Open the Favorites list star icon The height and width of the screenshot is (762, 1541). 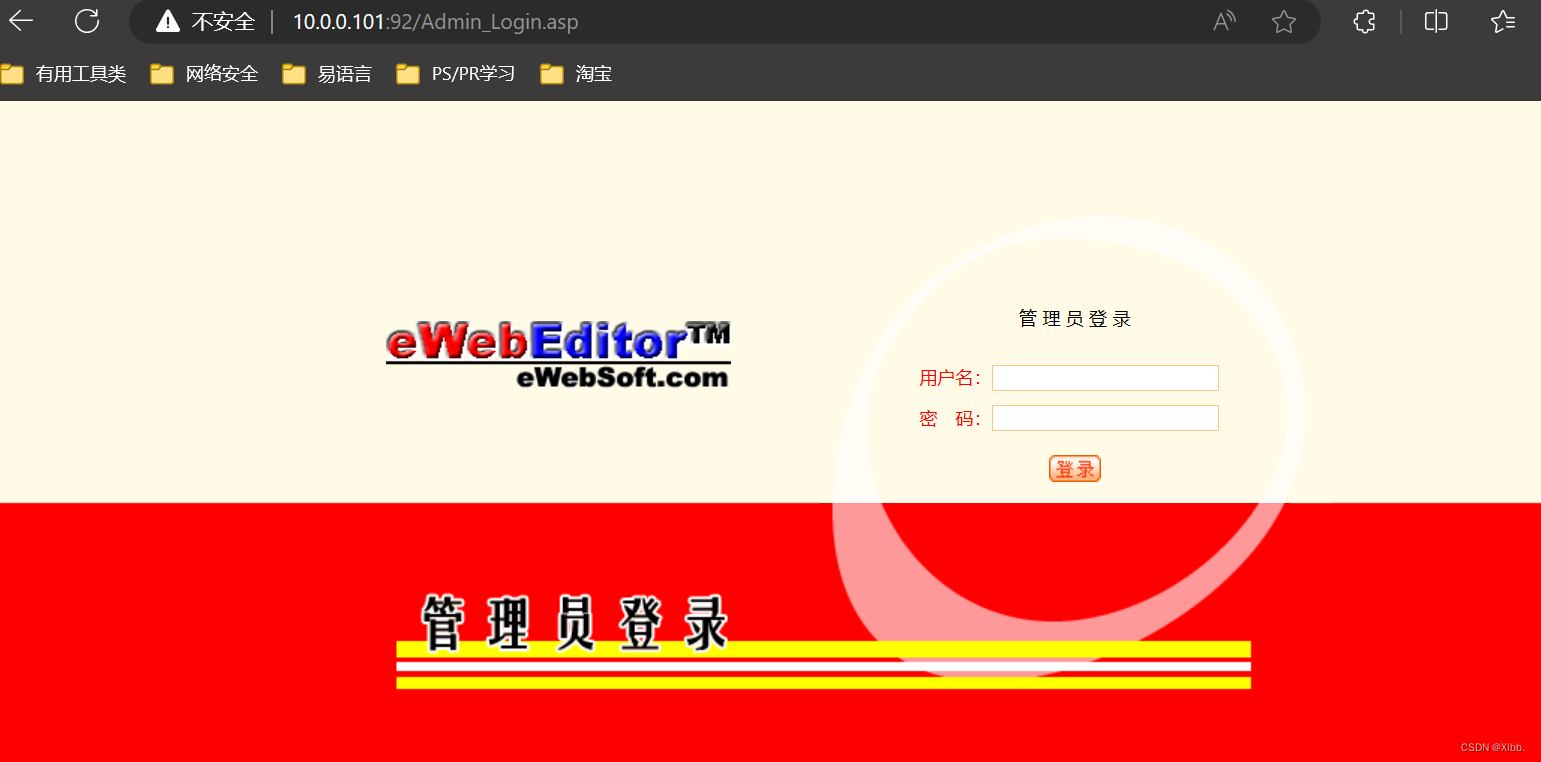[x=1503, y=21]
